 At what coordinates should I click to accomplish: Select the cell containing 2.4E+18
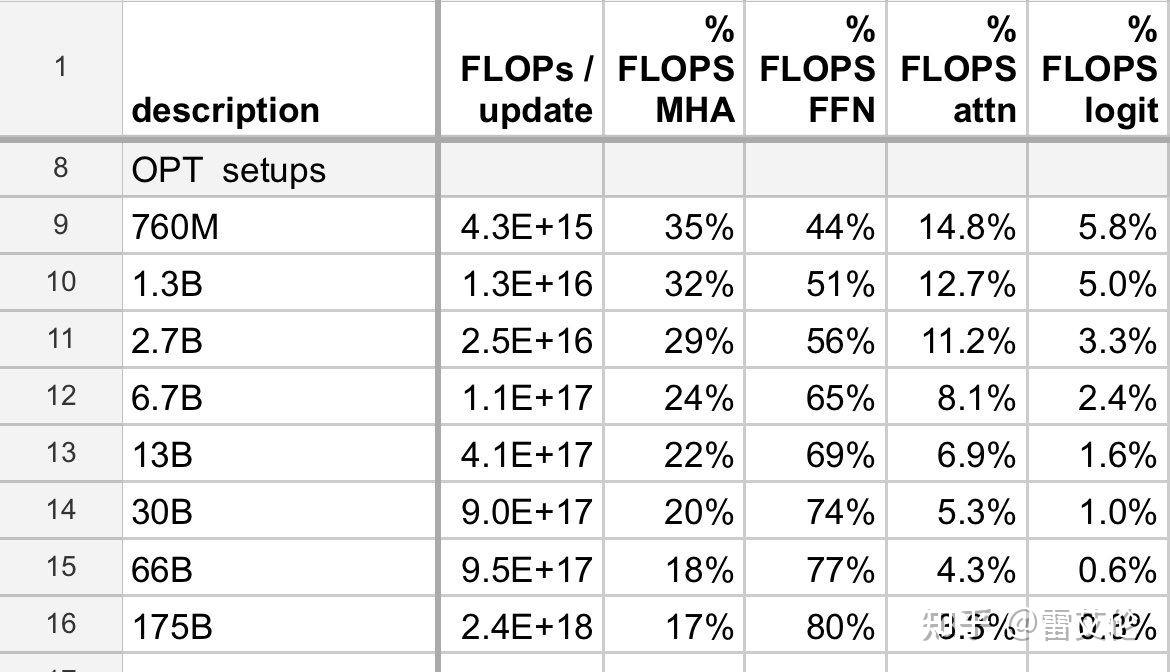(x=521, y=627)
